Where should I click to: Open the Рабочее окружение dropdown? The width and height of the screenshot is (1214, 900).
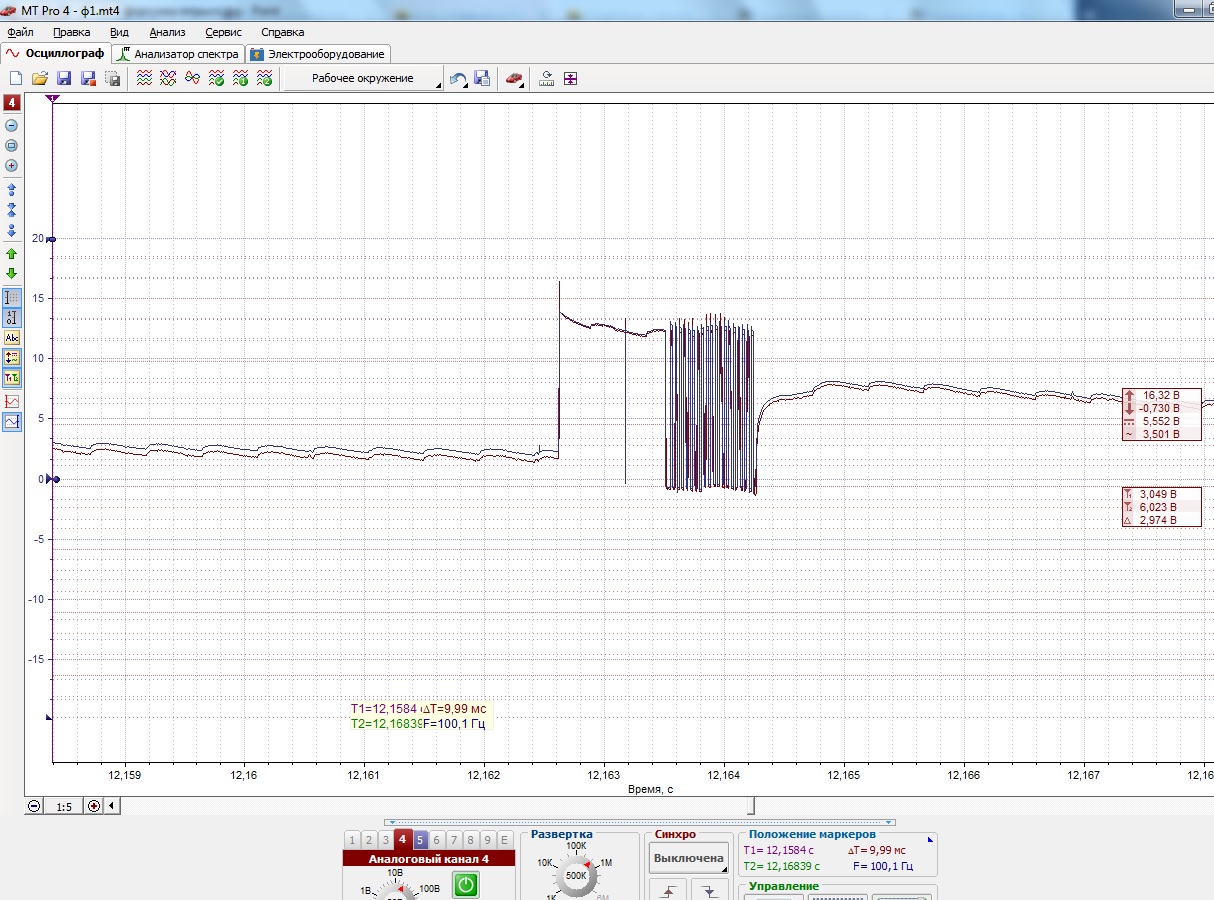pyautogui.click(x=363, y=78)
